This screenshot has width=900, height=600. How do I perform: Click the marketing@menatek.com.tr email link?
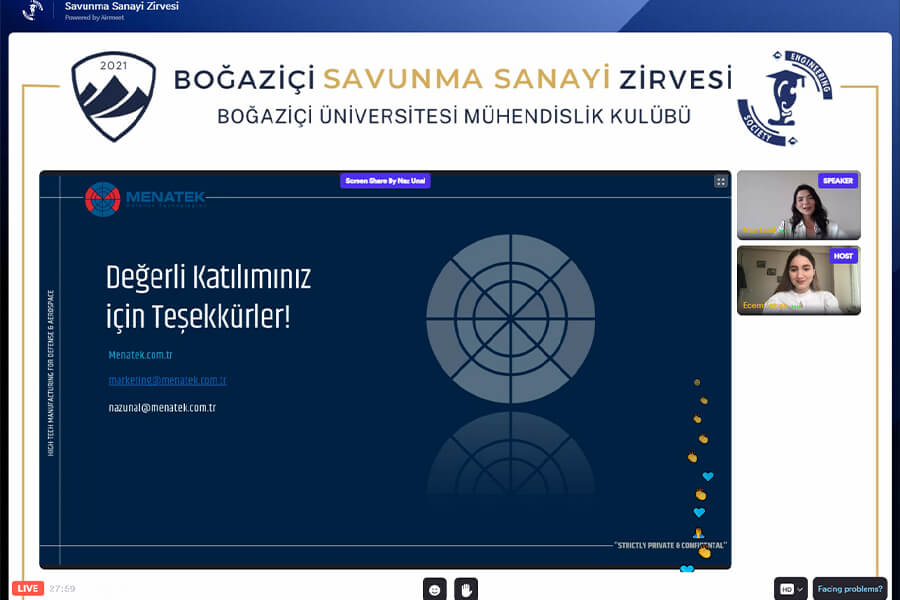(167, 381)
